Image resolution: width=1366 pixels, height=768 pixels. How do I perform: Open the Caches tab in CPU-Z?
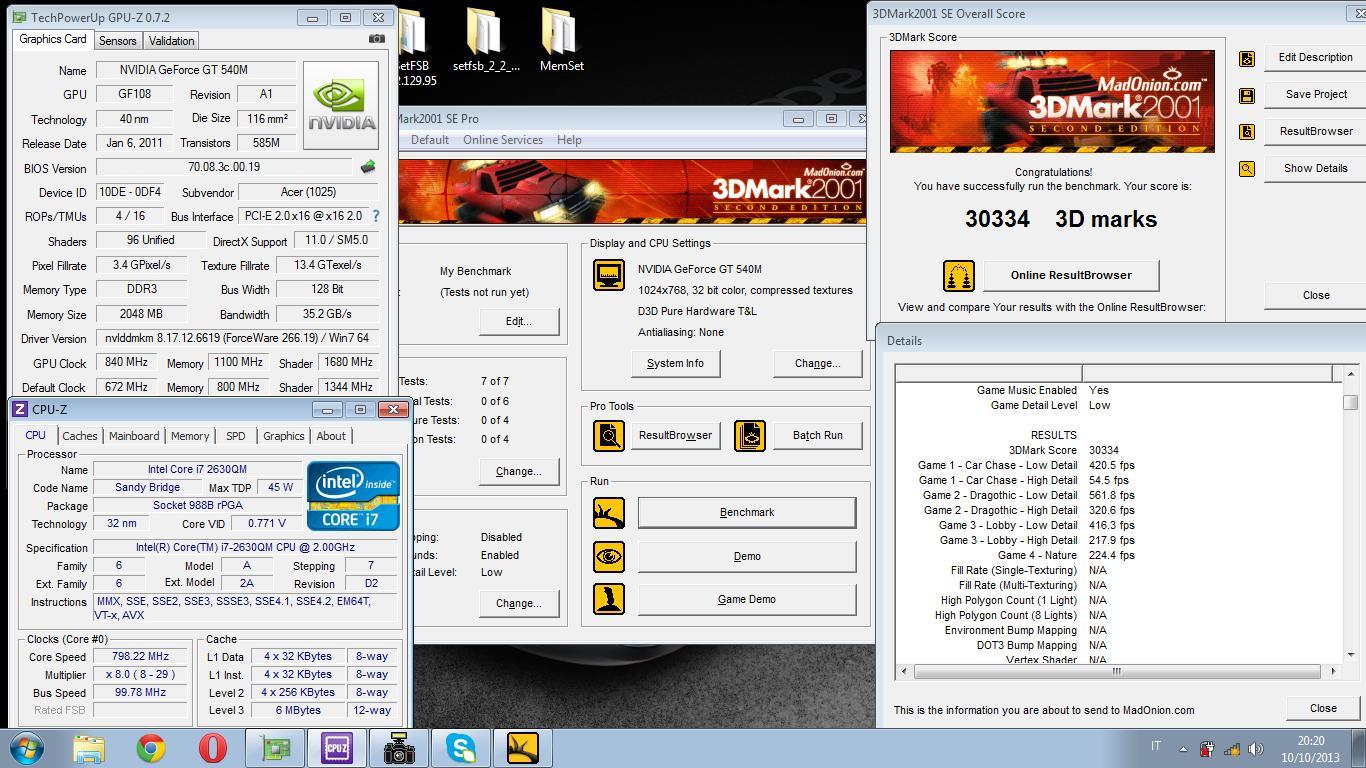pos(80,436)
